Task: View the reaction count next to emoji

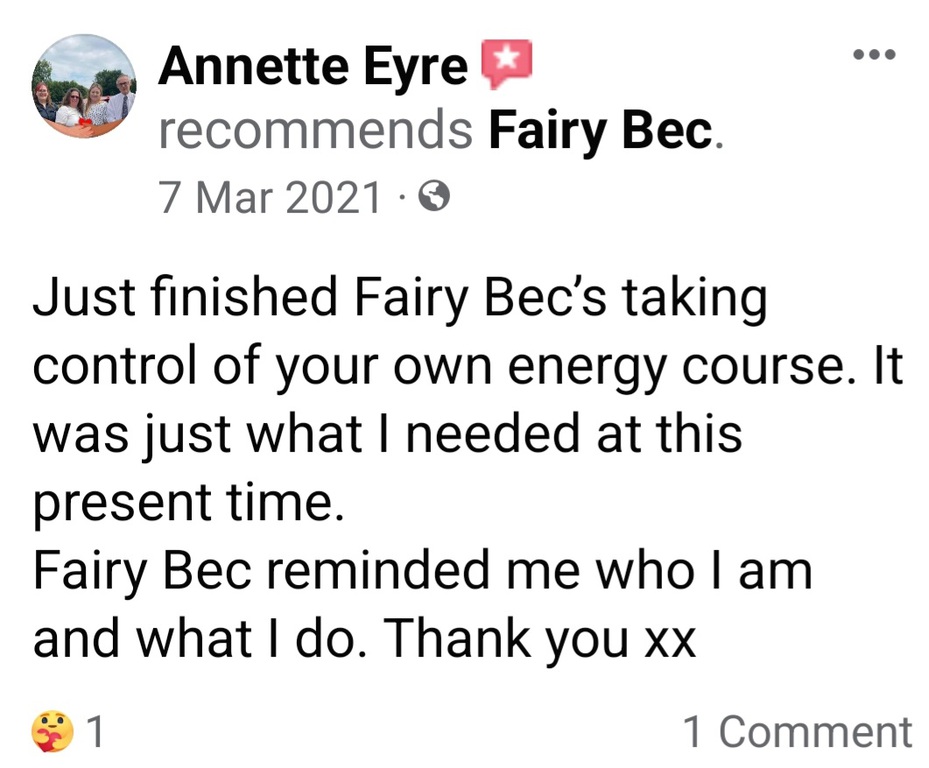Action: pyautogui.click(x=96, y=732)
